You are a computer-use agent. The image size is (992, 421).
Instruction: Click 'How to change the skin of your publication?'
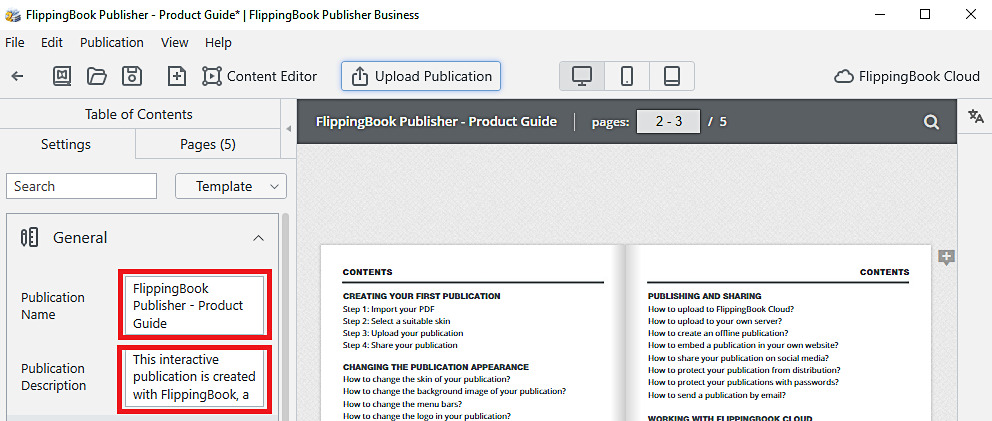click(x=426, y=379)
